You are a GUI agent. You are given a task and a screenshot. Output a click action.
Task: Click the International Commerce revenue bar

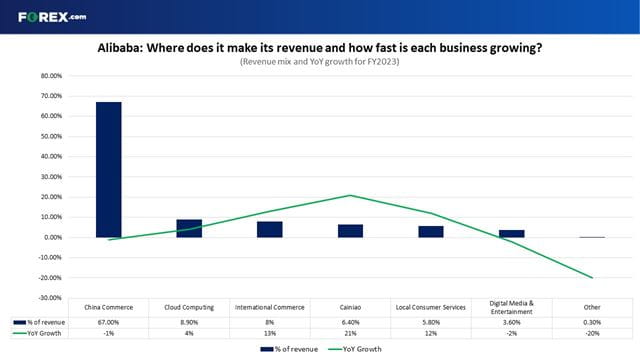pyautogui.click(x=269, y=229)
